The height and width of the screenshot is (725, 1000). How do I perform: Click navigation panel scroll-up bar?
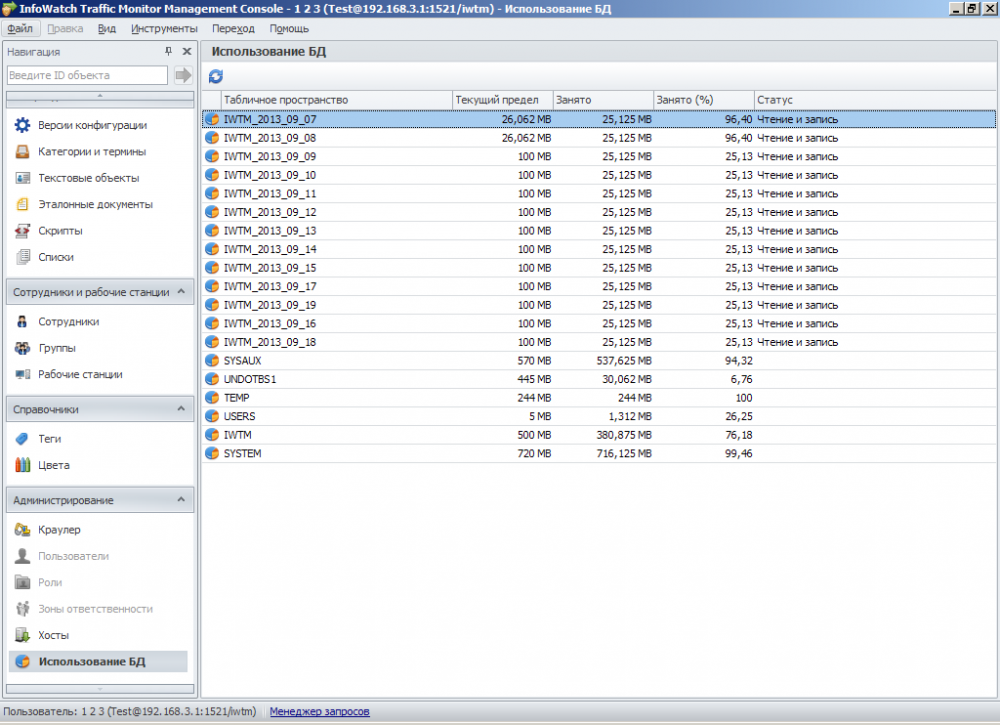[99, 96]
